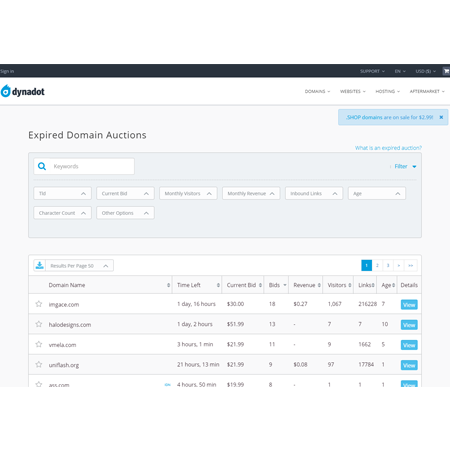Viewport: 450px width, 450px height.
Task: View details for imgace.com
Action: 409,305
